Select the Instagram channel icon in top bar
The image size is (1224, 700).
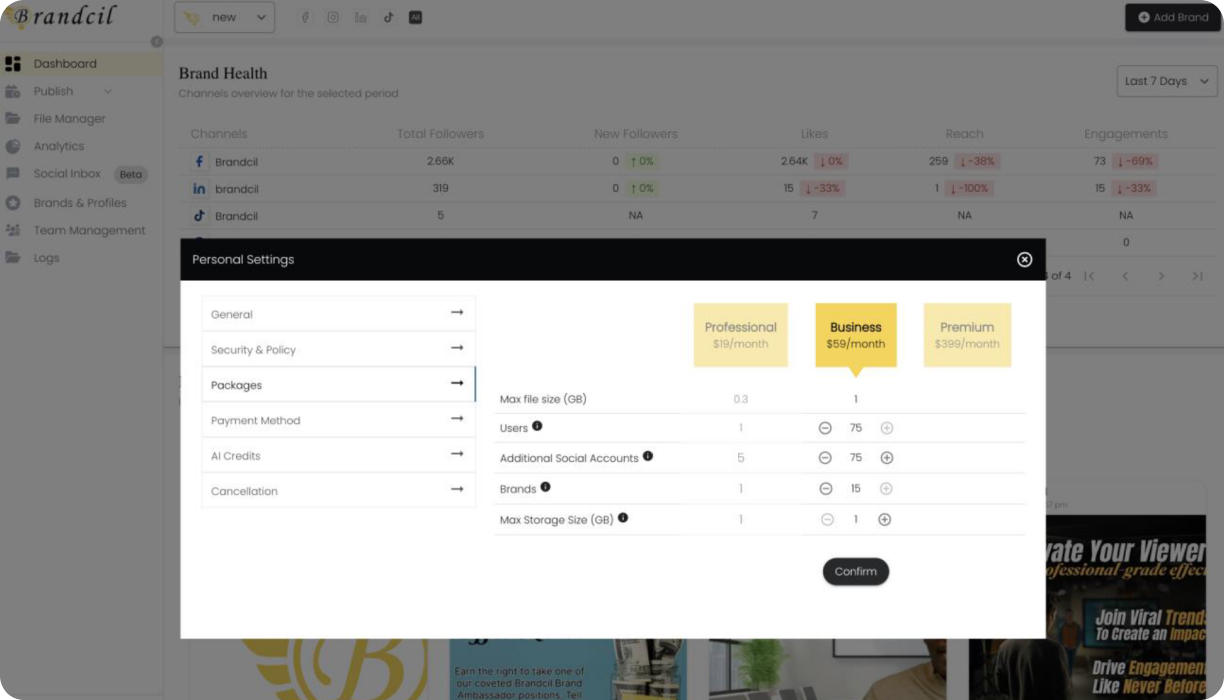point(333,17)
